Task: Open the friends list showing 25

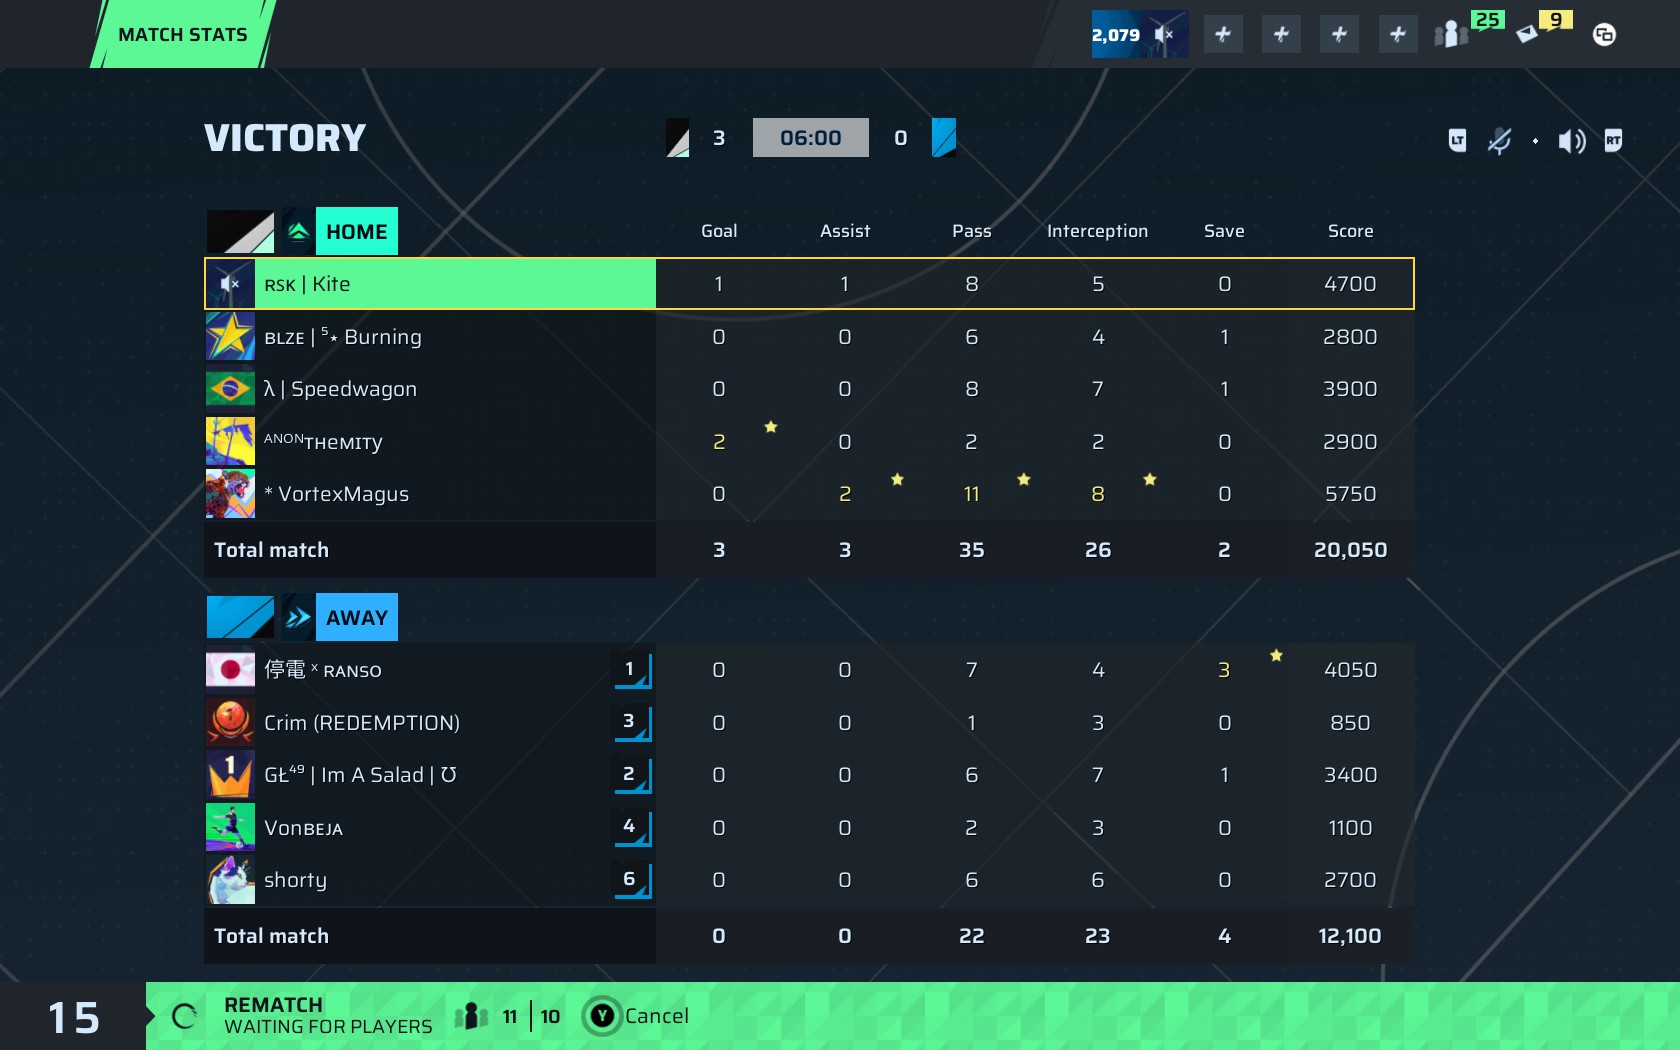Action: [x=1466, y=30]
